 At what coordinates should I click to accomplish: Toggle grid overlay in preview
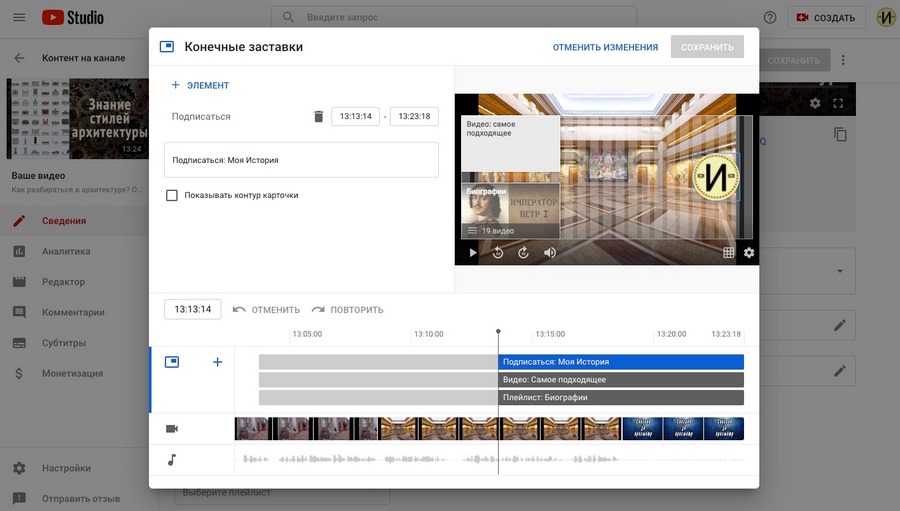tap(729, 253)
